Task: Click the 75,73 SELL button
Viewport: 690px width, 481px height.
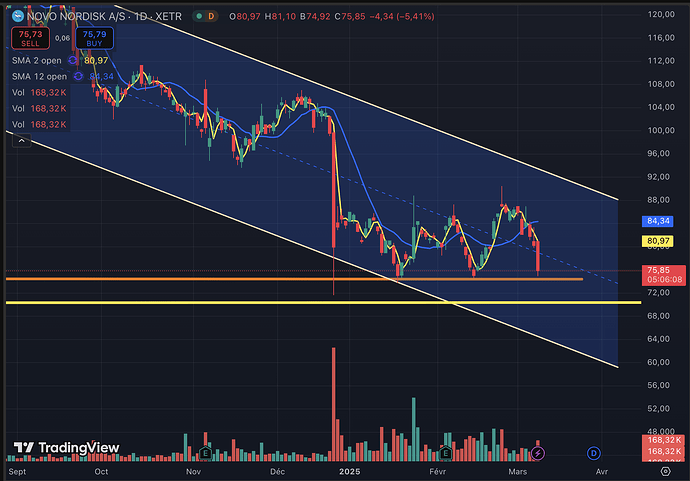Action: (x=30, y=38)
